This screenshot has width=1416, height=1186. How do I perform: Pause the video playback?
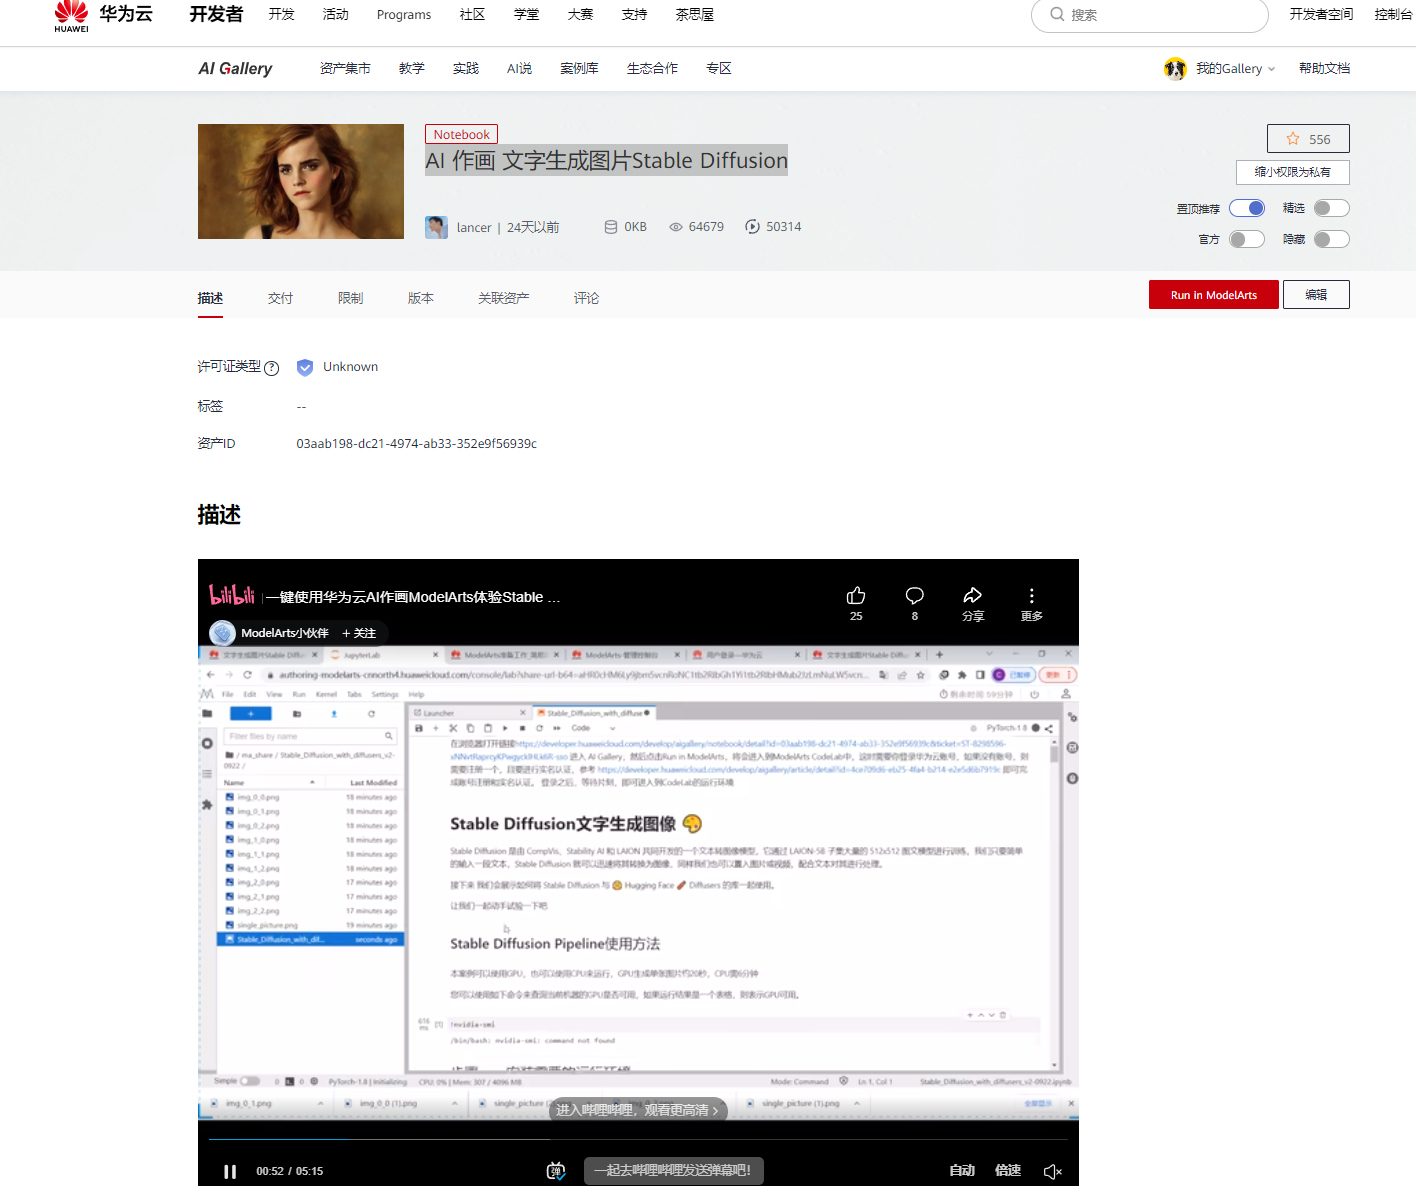[230, 1171]
